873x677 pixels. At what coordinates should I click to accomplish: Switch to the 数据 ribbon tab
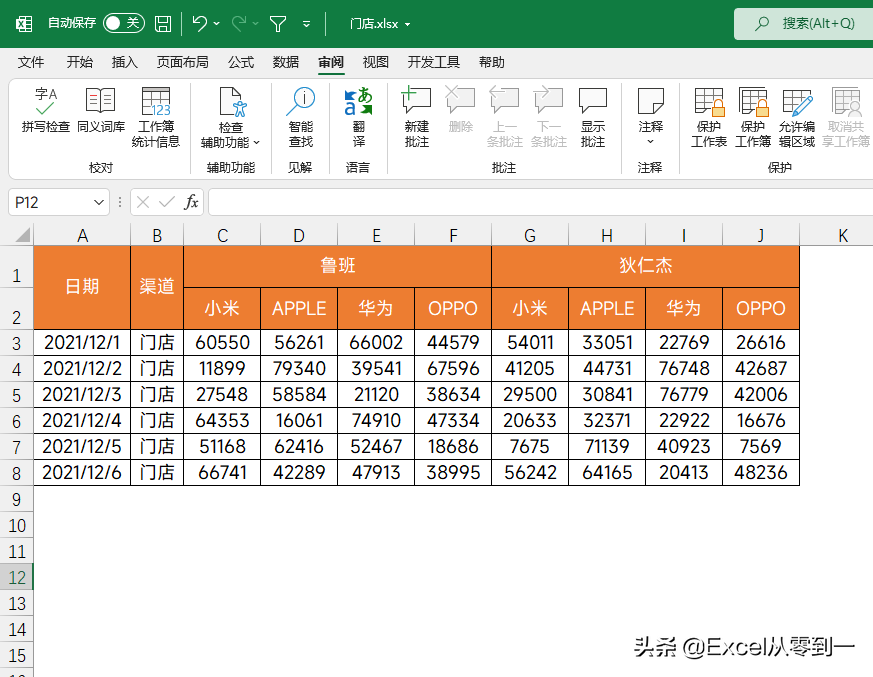pos(286,62)
